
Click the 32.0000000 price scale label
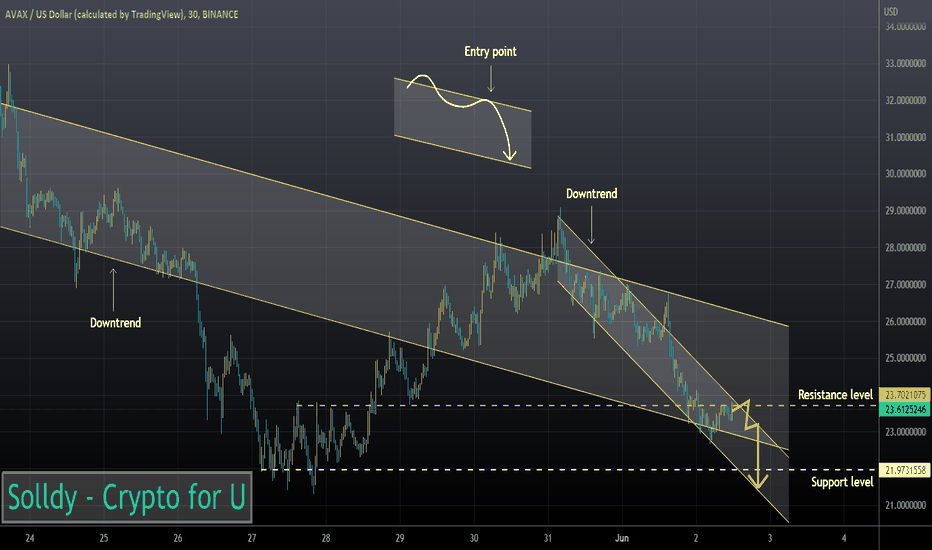tap(905, 100)
